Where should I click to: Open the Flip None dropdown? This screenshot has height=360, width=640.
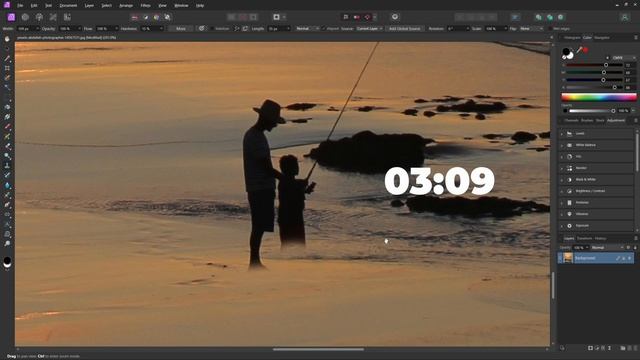pos(532,29)
